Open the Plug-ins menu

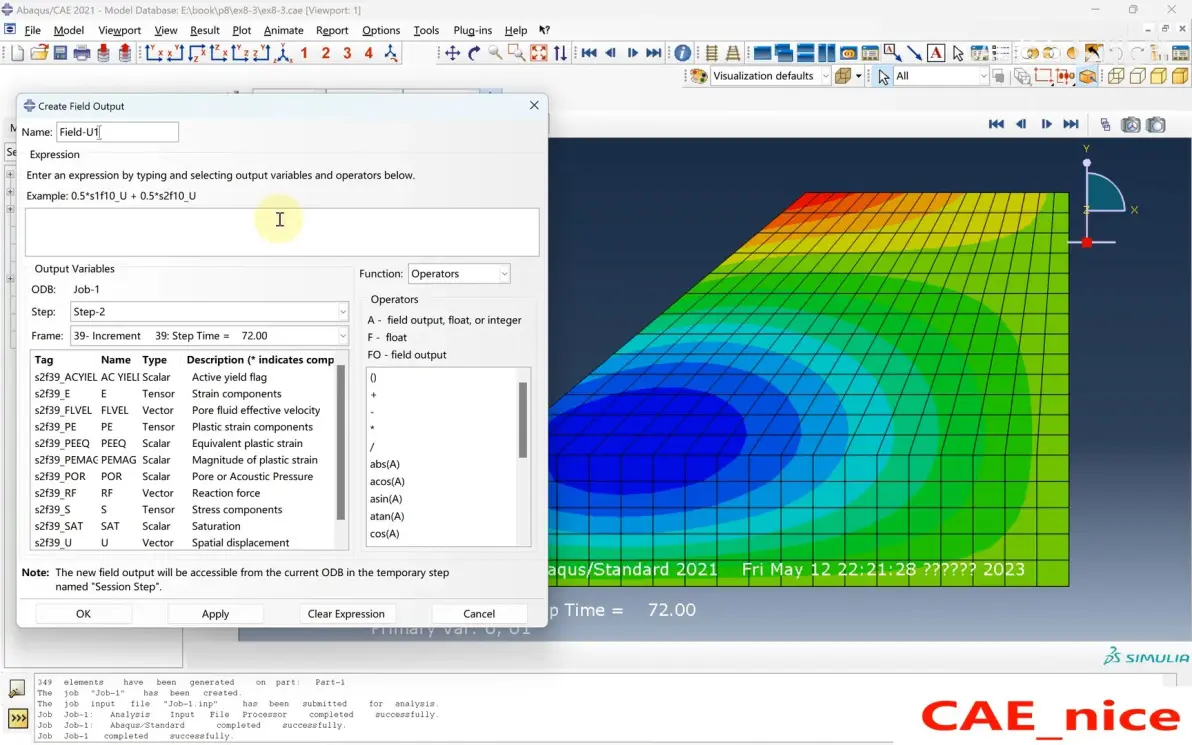coord(472,30)
